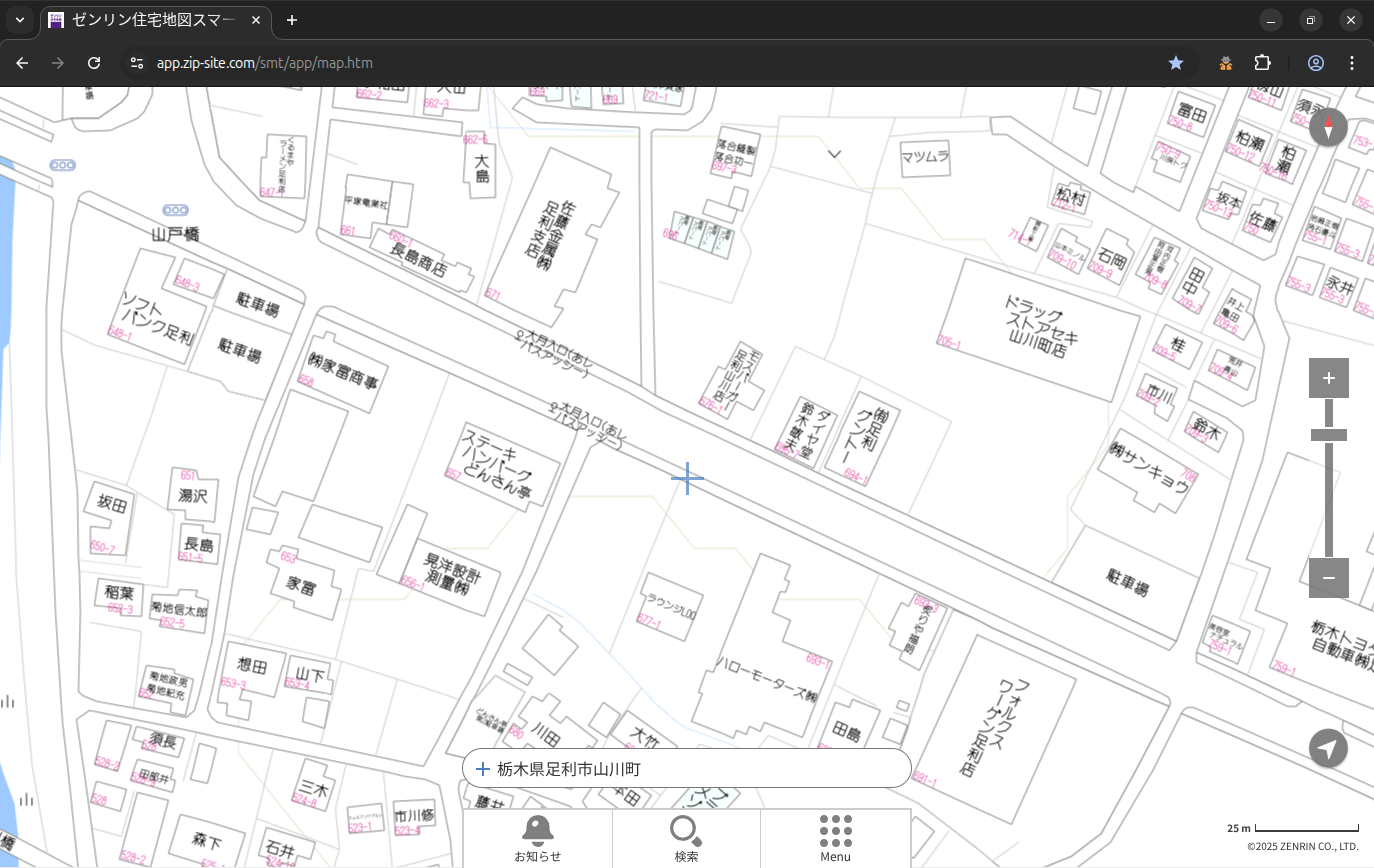Viewport: 1374px width, 868px height.
Task: Click the blue plus beside the address label
Action: click(x=483, y=769)
